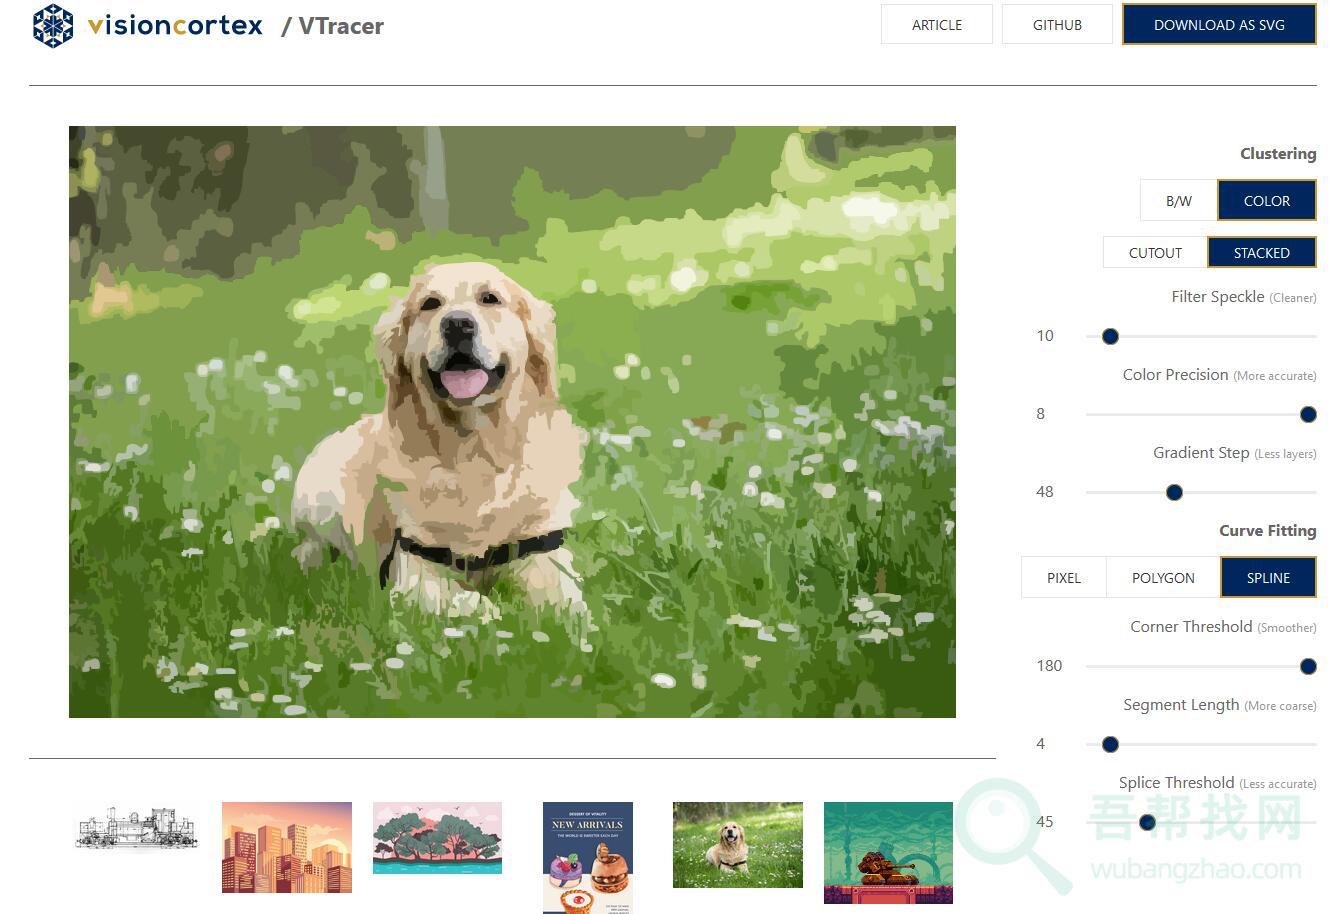This screenshot has height=914, width=1339.
Task: Set curve fitting to POLYGON
Action: [1163, 578]
